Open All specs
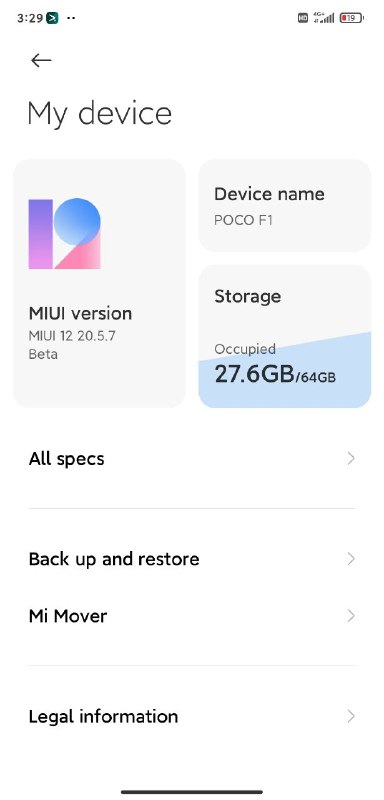This screenshot has height=800, width=384. (x=192, y=459)
